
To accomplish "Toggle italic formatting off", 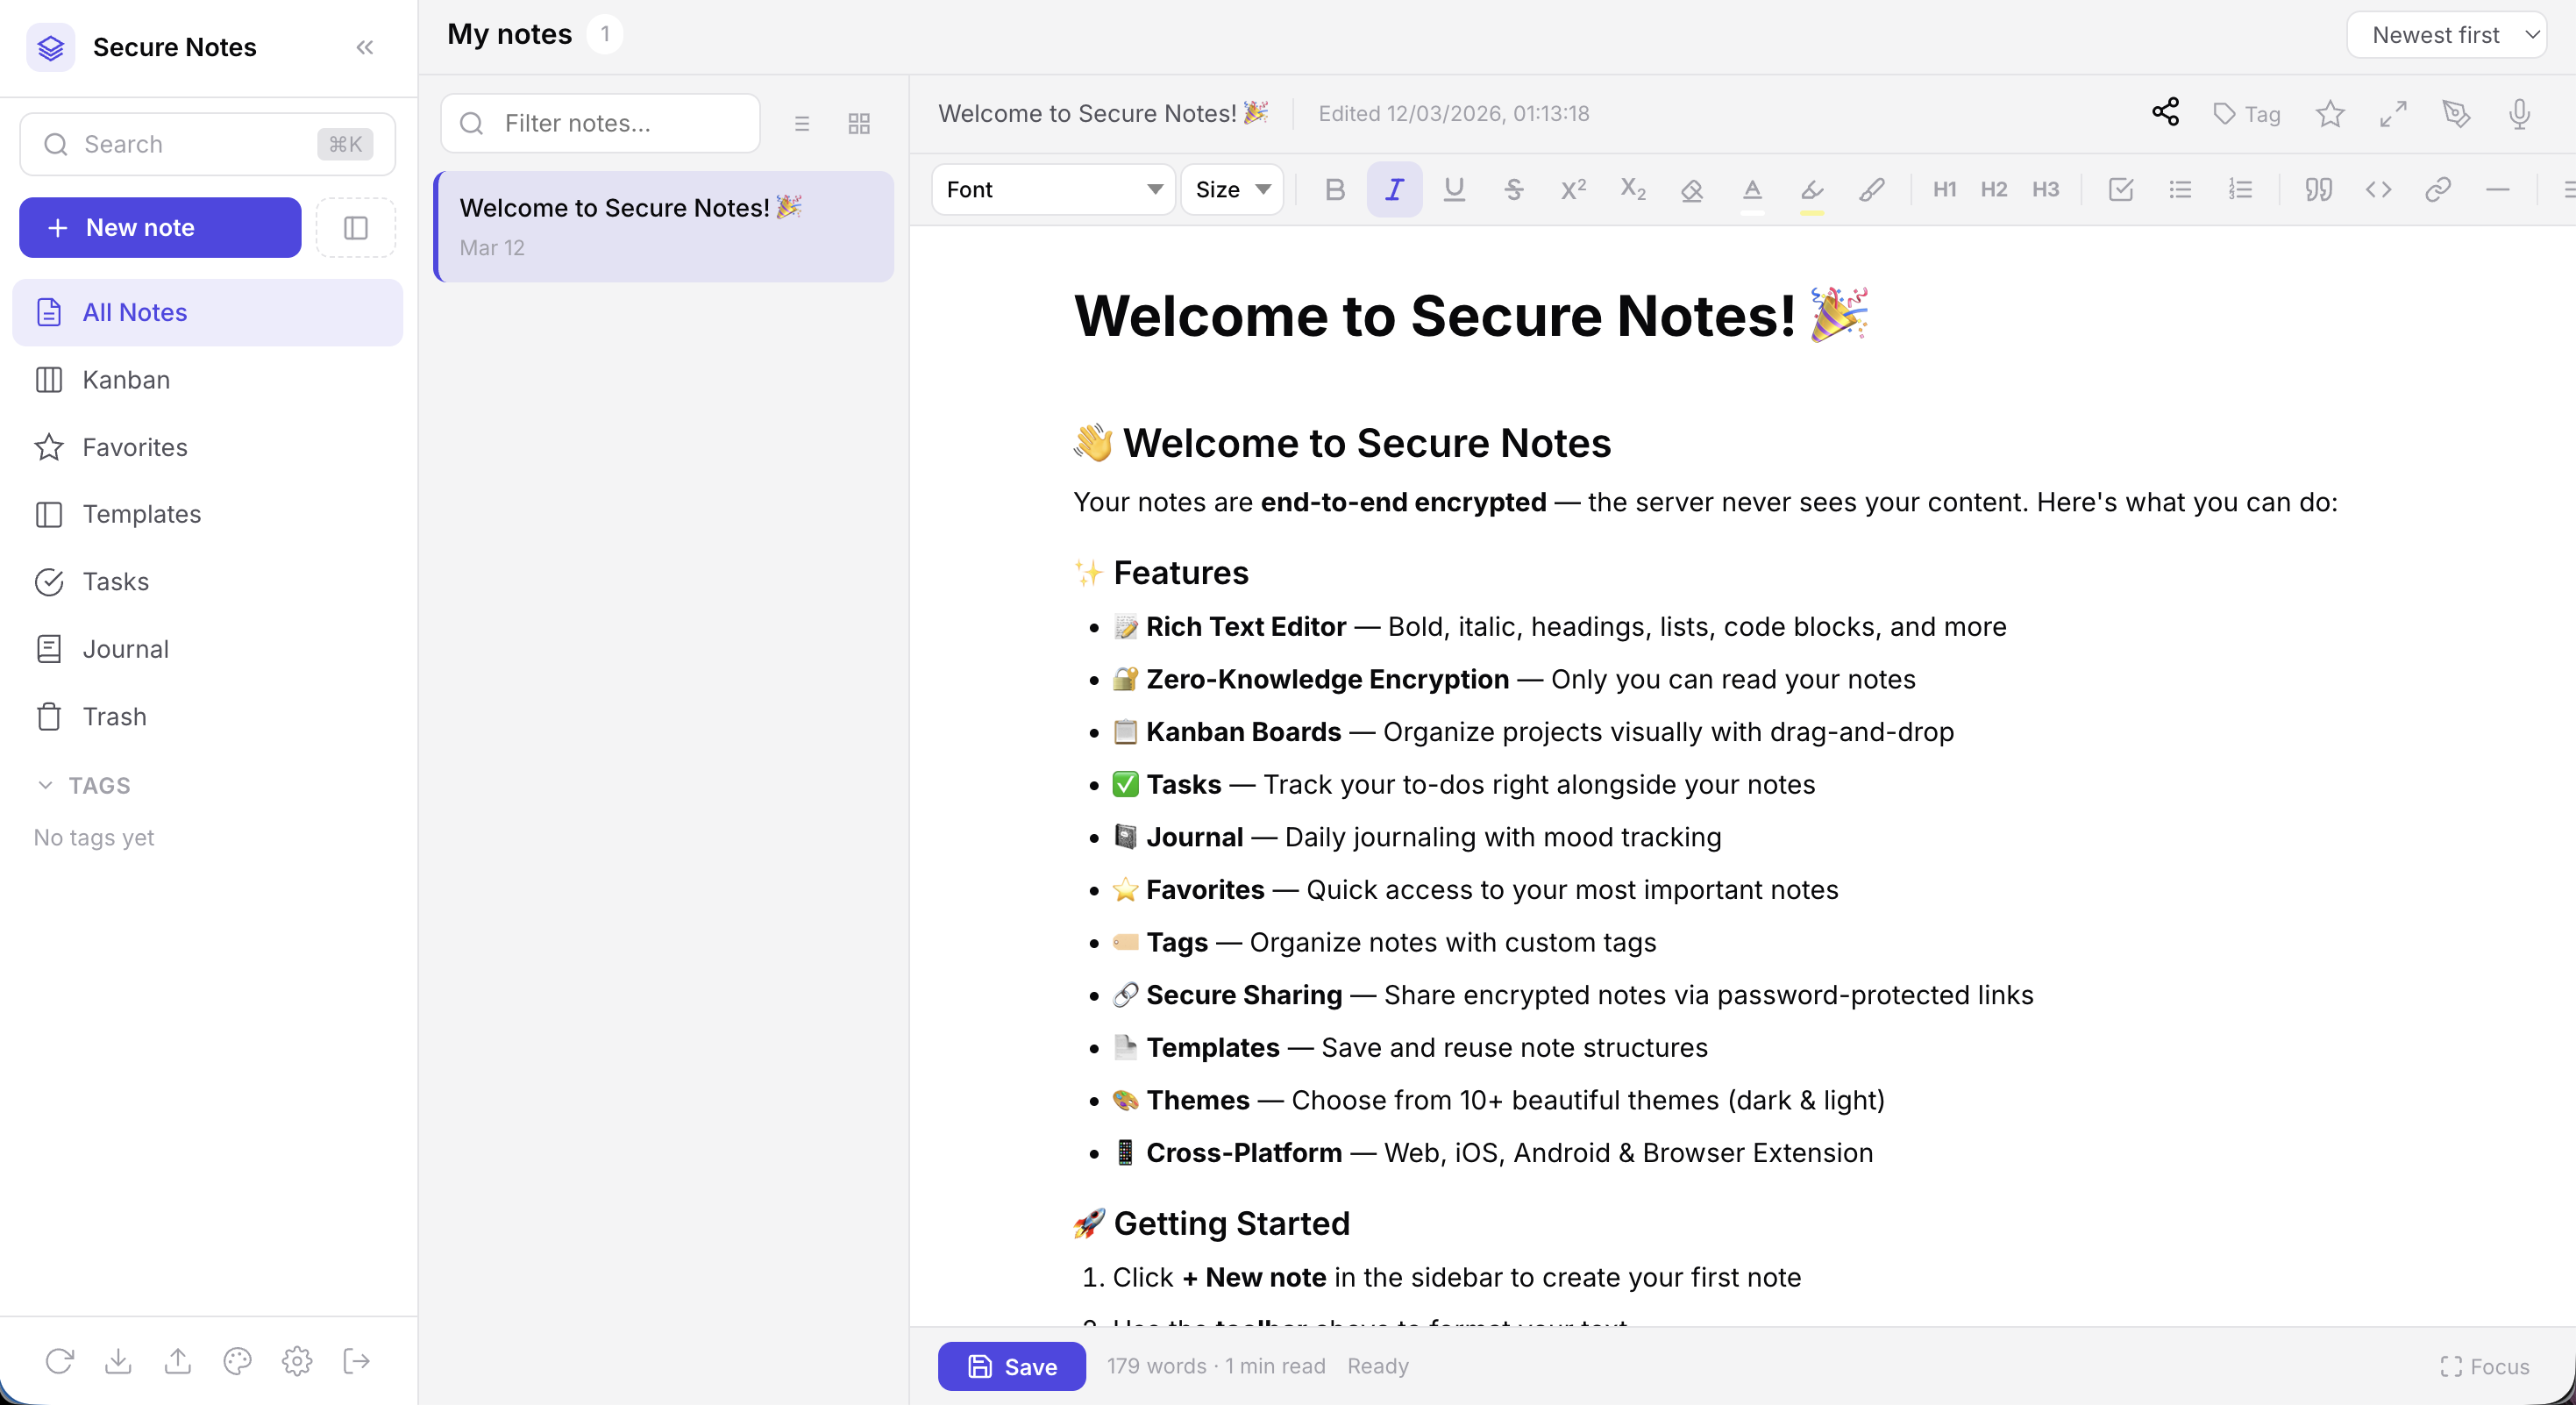I will pos(1394,189).
